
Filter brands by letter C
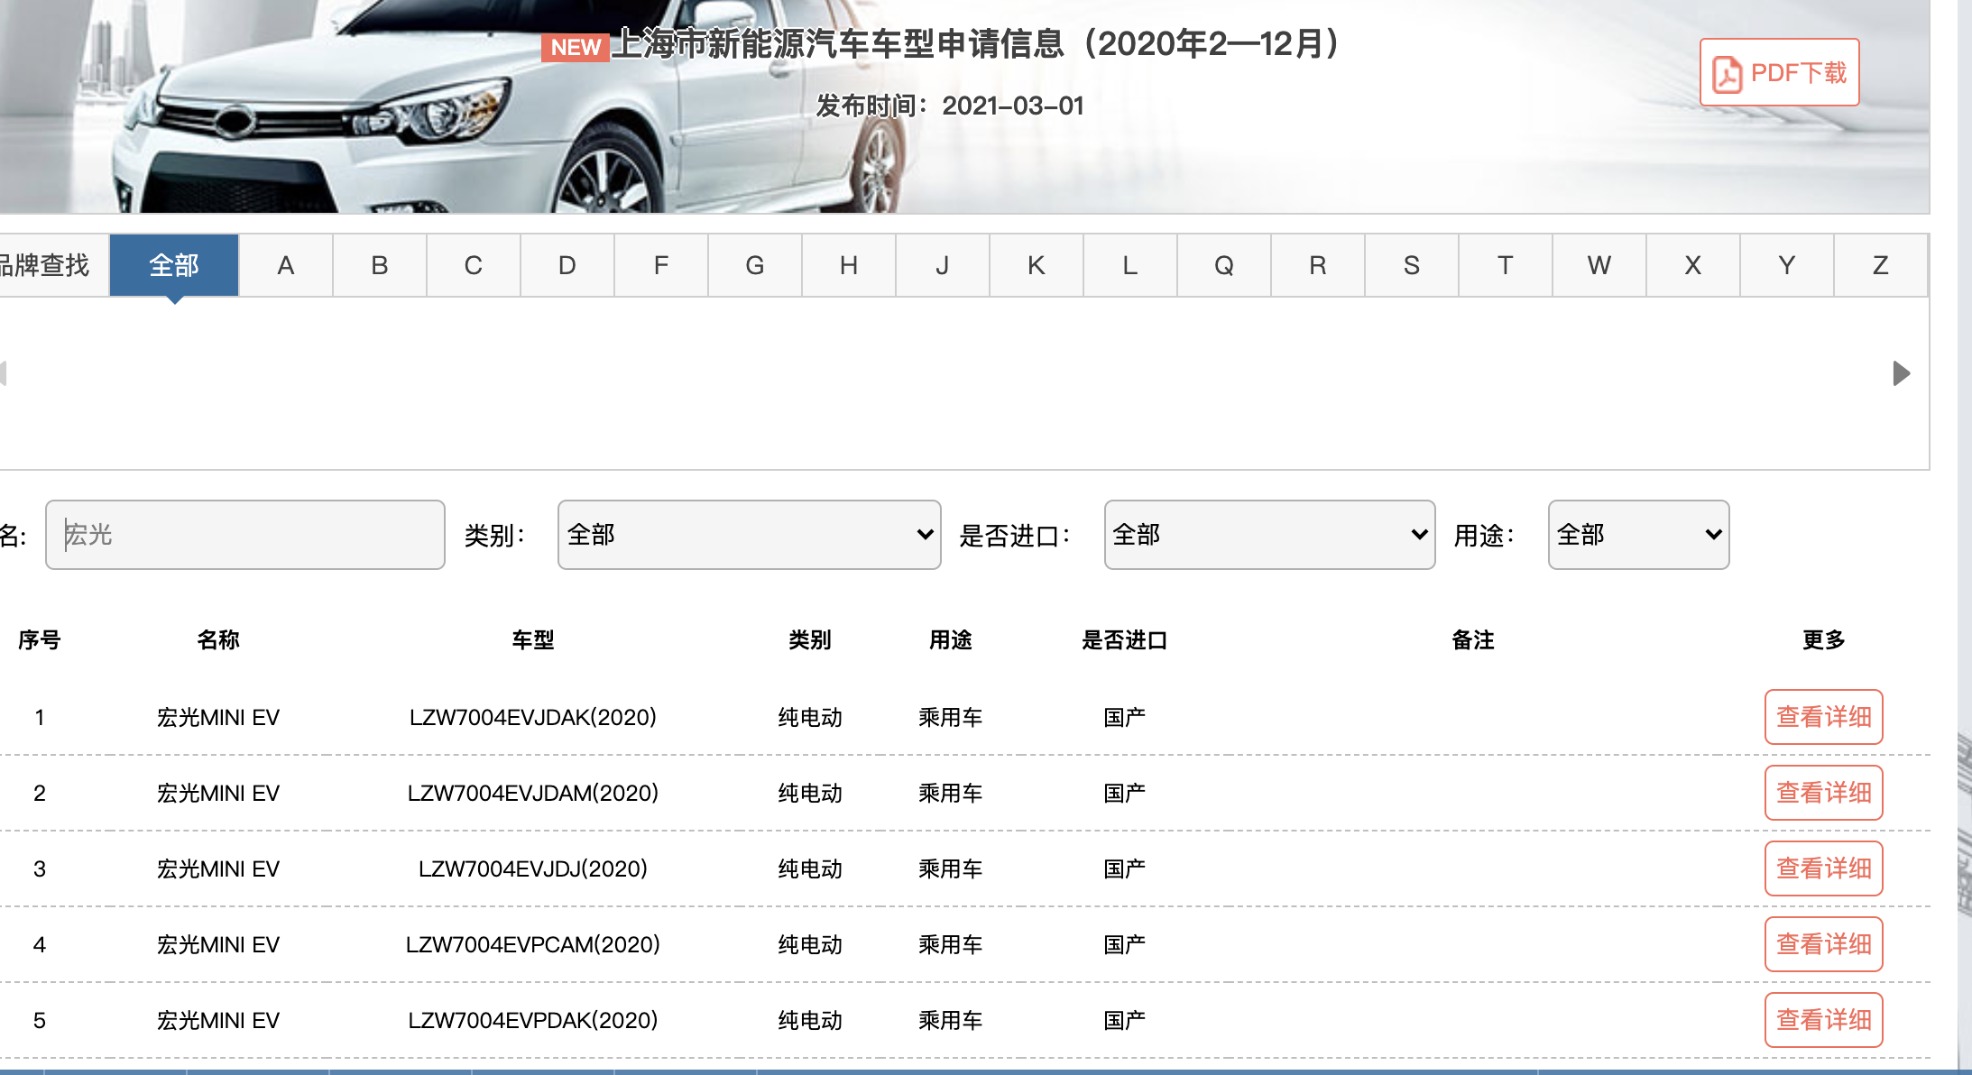473,265
